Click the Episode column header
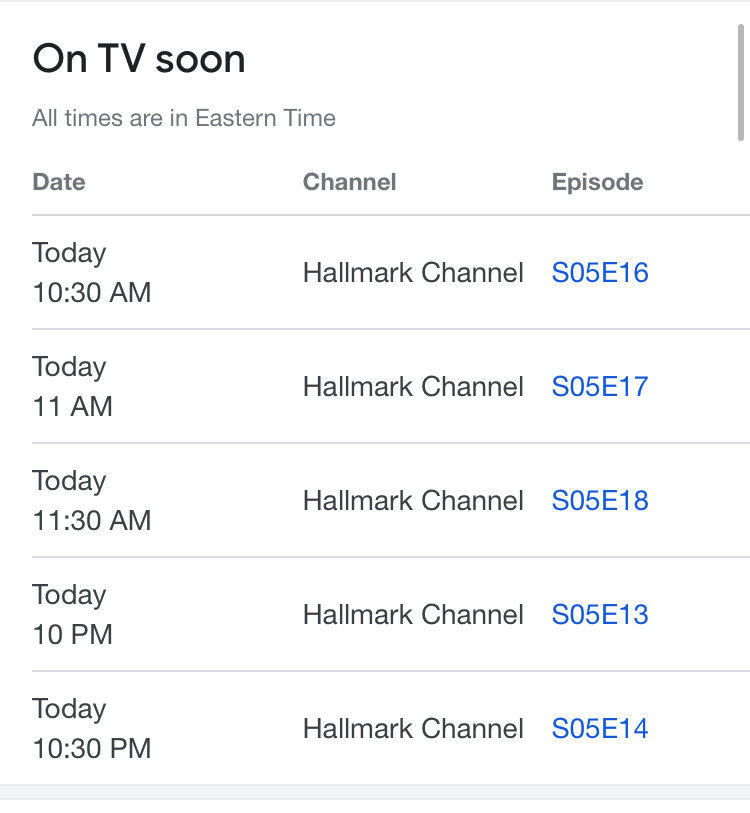This screenshot has height=813, width=750. pos(598,182)
